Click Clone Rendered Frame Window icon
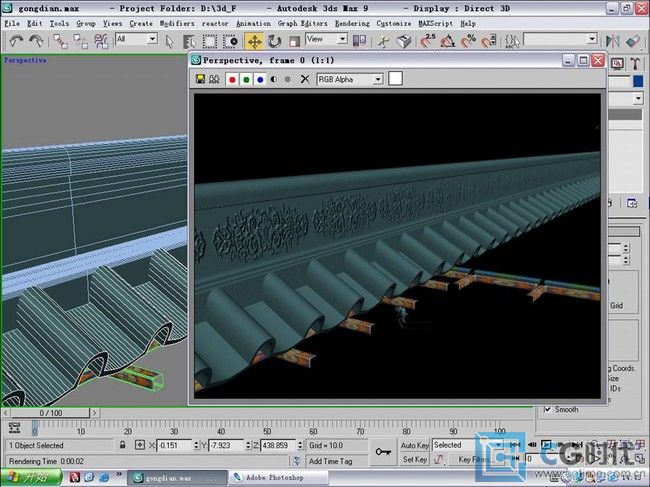This screenshot has width=650, height=487. (214, 79)
